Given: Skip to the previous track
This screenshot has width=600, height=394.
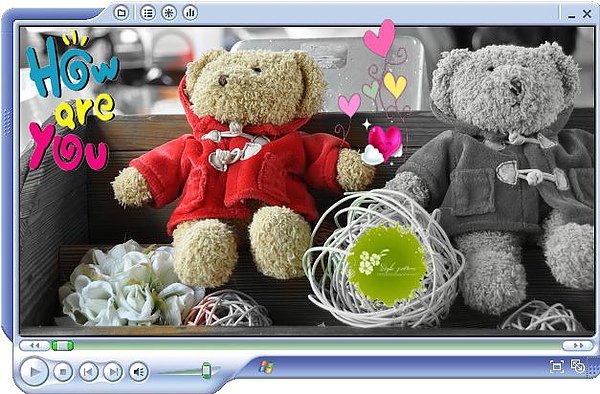Looking at the screenshot, I should pos(89,371).
